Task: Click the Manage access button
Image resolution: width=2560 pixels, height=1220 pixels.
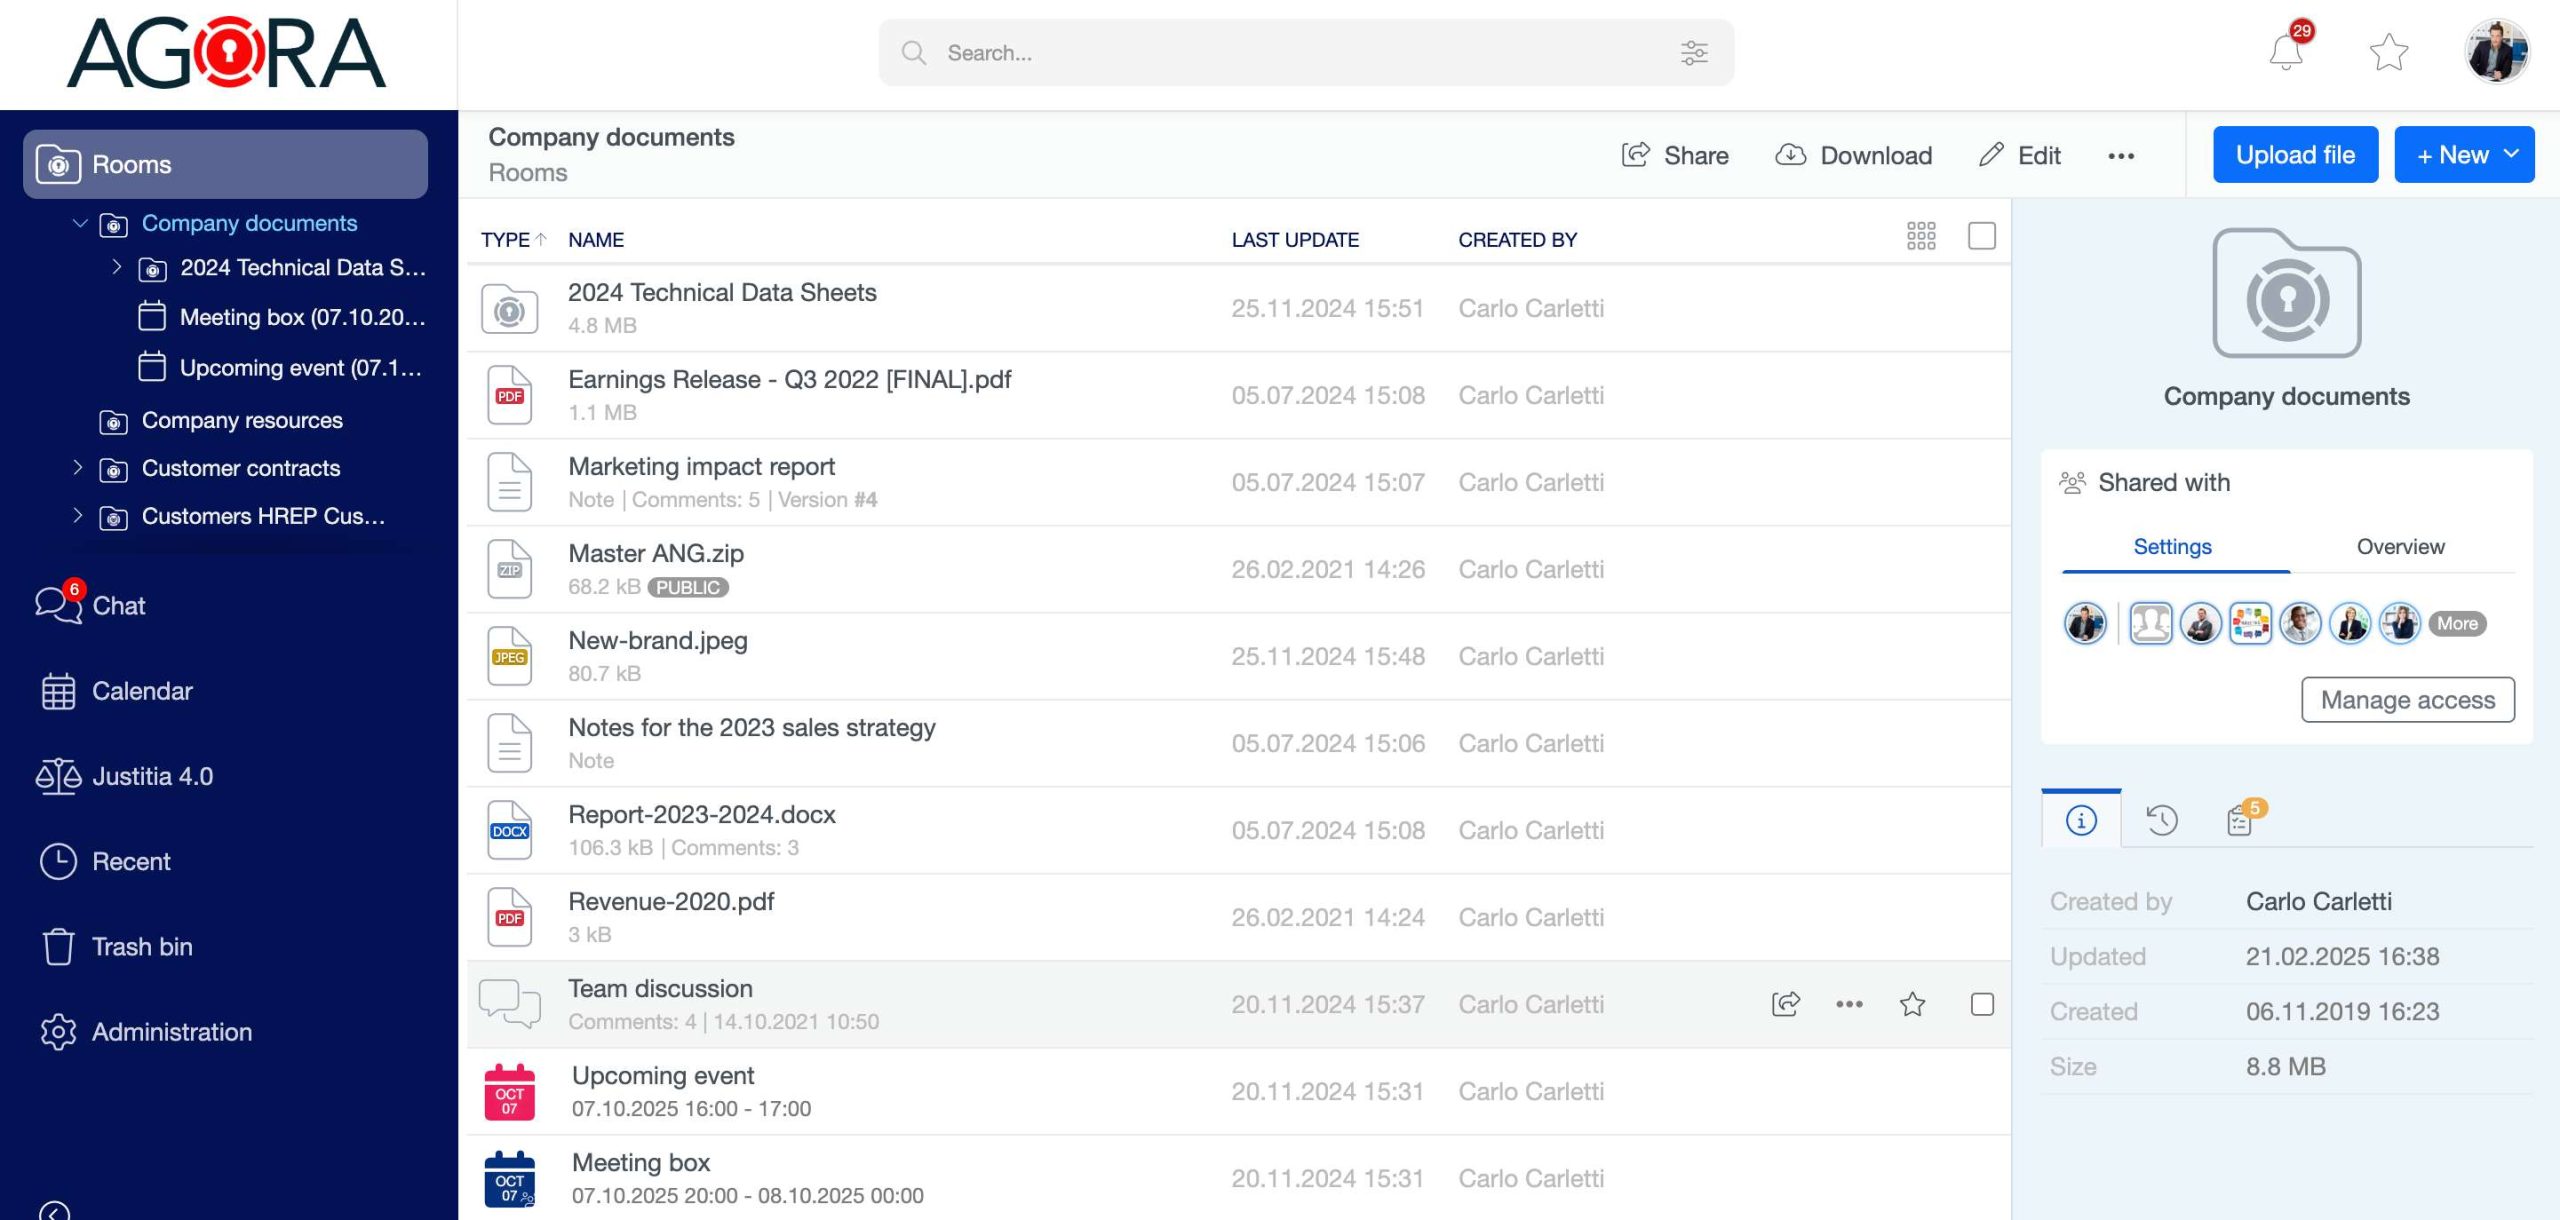Action: tap(2407, 700)
